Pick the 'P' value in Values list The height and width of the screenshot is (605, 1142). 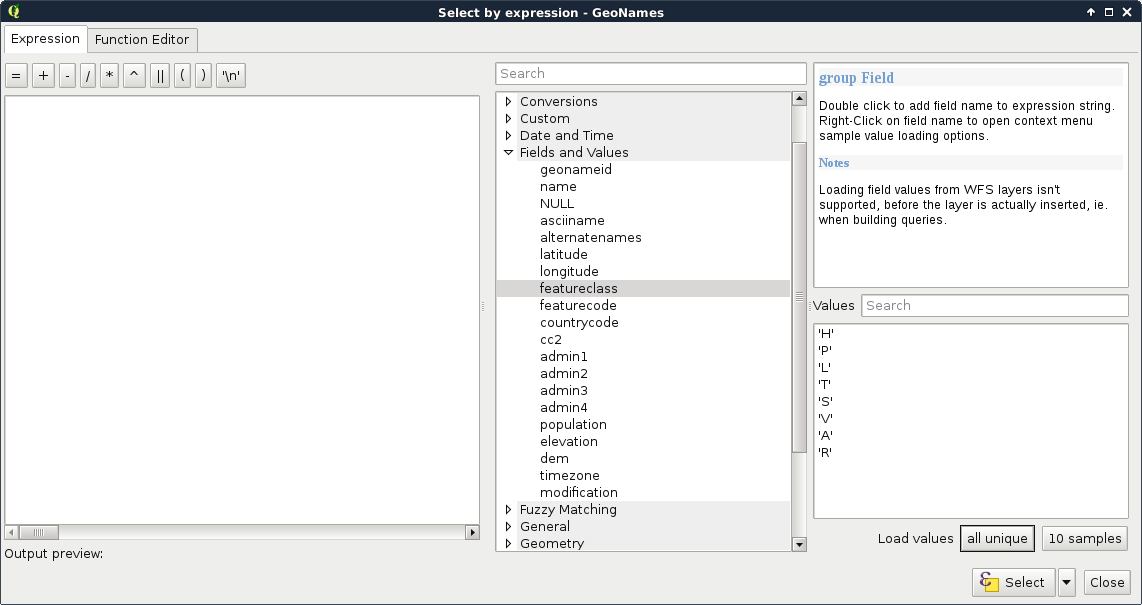tap(825, 351)
